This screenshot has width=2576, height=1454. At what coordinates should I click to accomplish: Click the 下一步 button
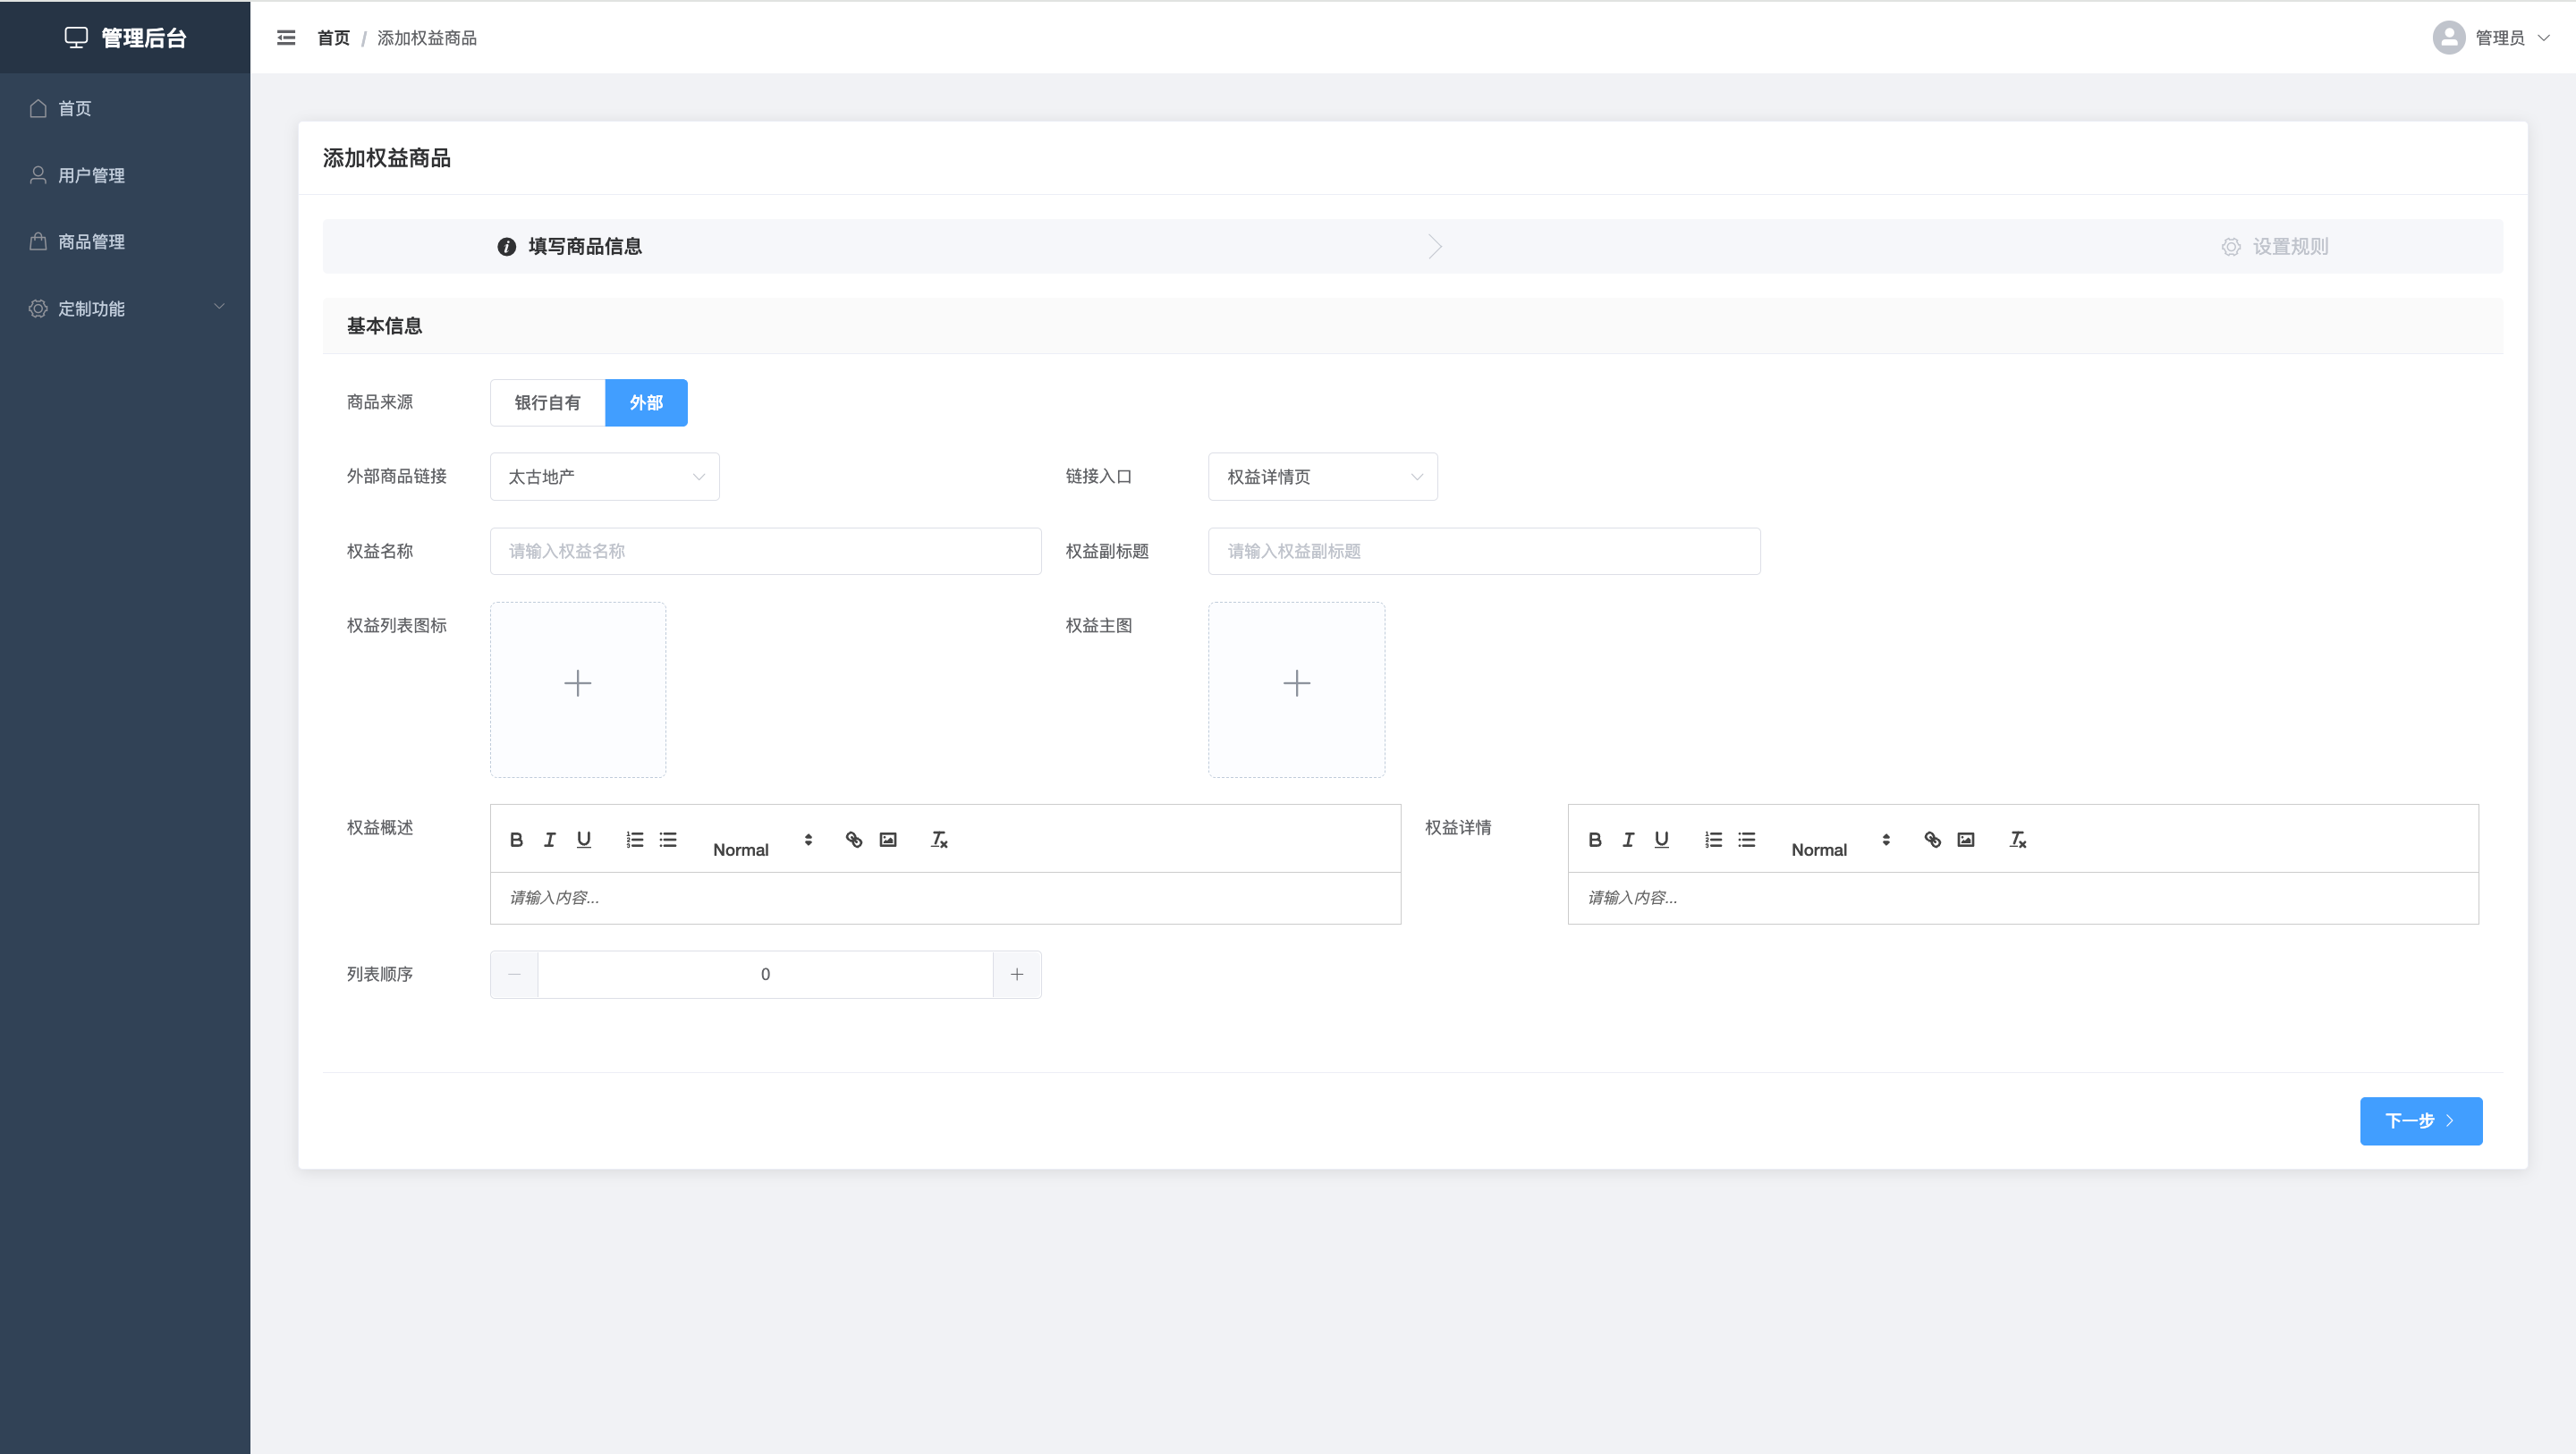pos(2421,1120)
